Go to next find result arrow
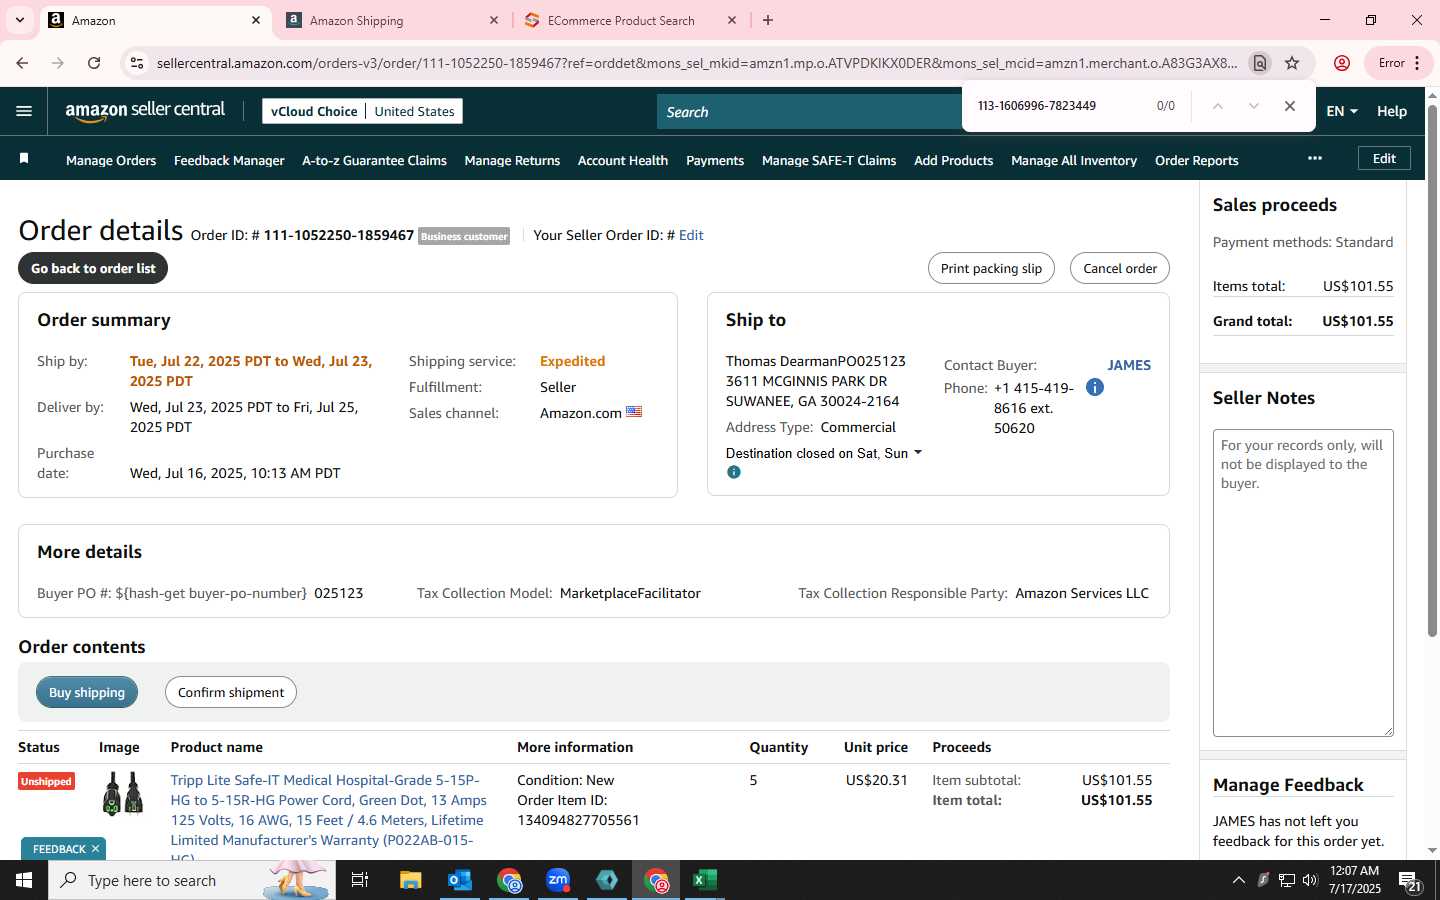The width and height of the screenshot is (1440, 900). pos(1253,106)
